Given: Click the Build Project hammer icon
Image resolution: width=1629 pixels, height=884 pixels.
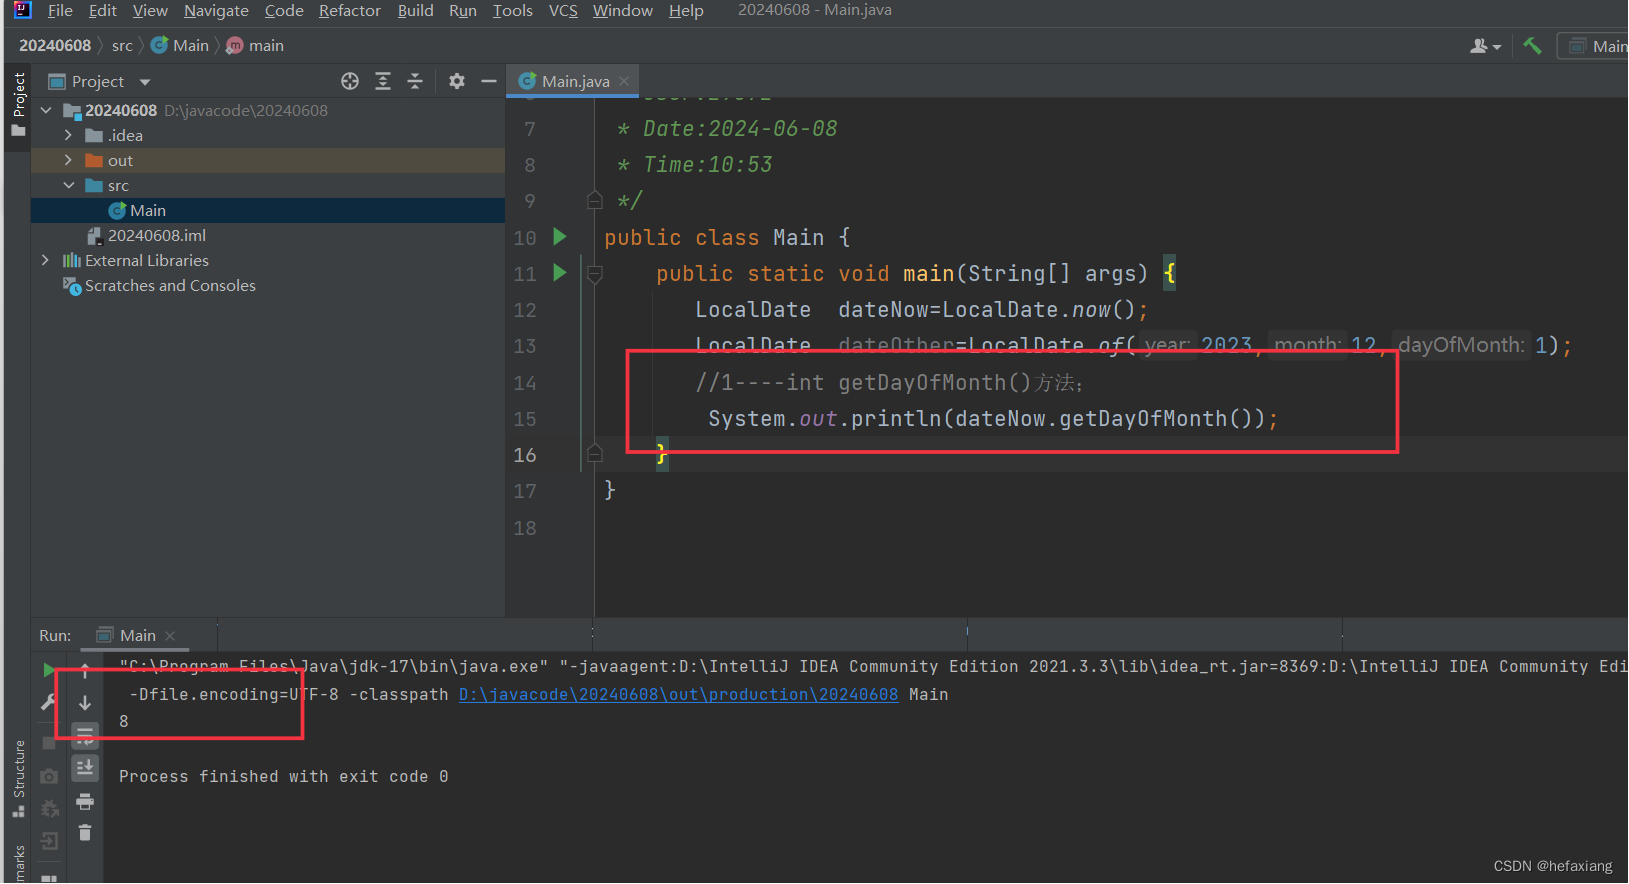Looking at the screenshot, I should click(1532, 46).
